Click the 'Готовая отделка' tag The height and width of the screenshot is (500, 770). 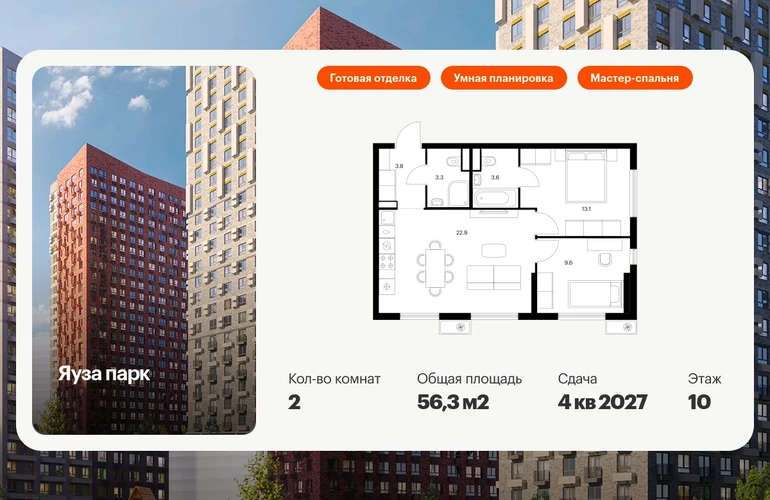(373, 78)
